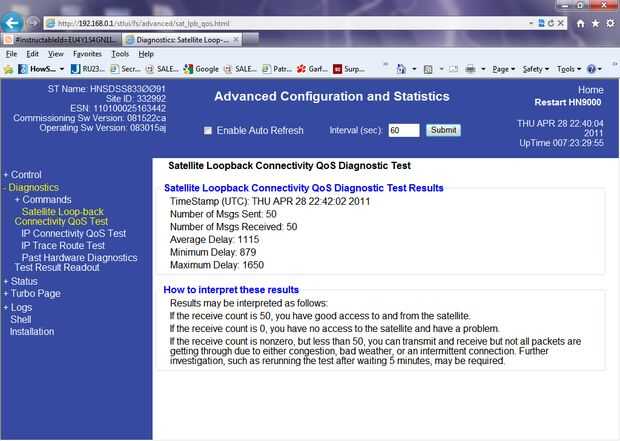Switch to the #instructableId tab
620x441 pixels.
click(61, 40)
